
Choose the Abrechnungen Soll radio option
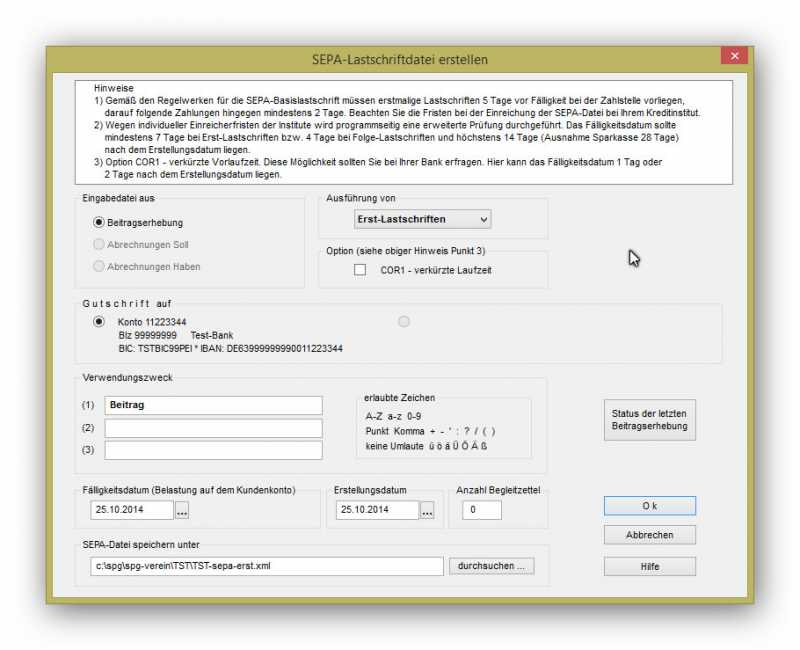tap(99, 244)
